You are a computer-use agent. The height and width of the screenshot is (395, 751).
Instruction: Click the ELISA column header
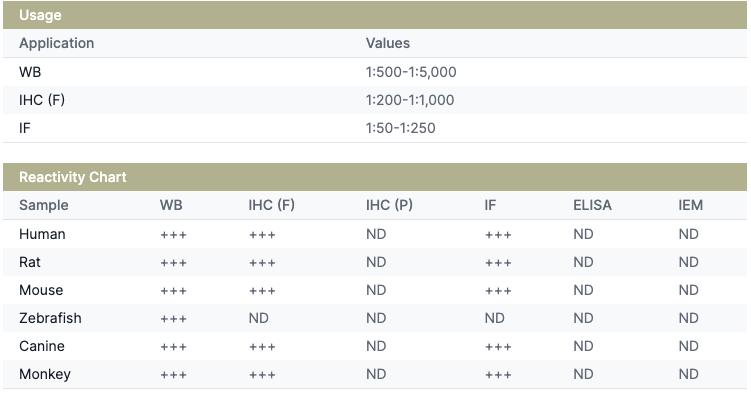click(592, 205)
